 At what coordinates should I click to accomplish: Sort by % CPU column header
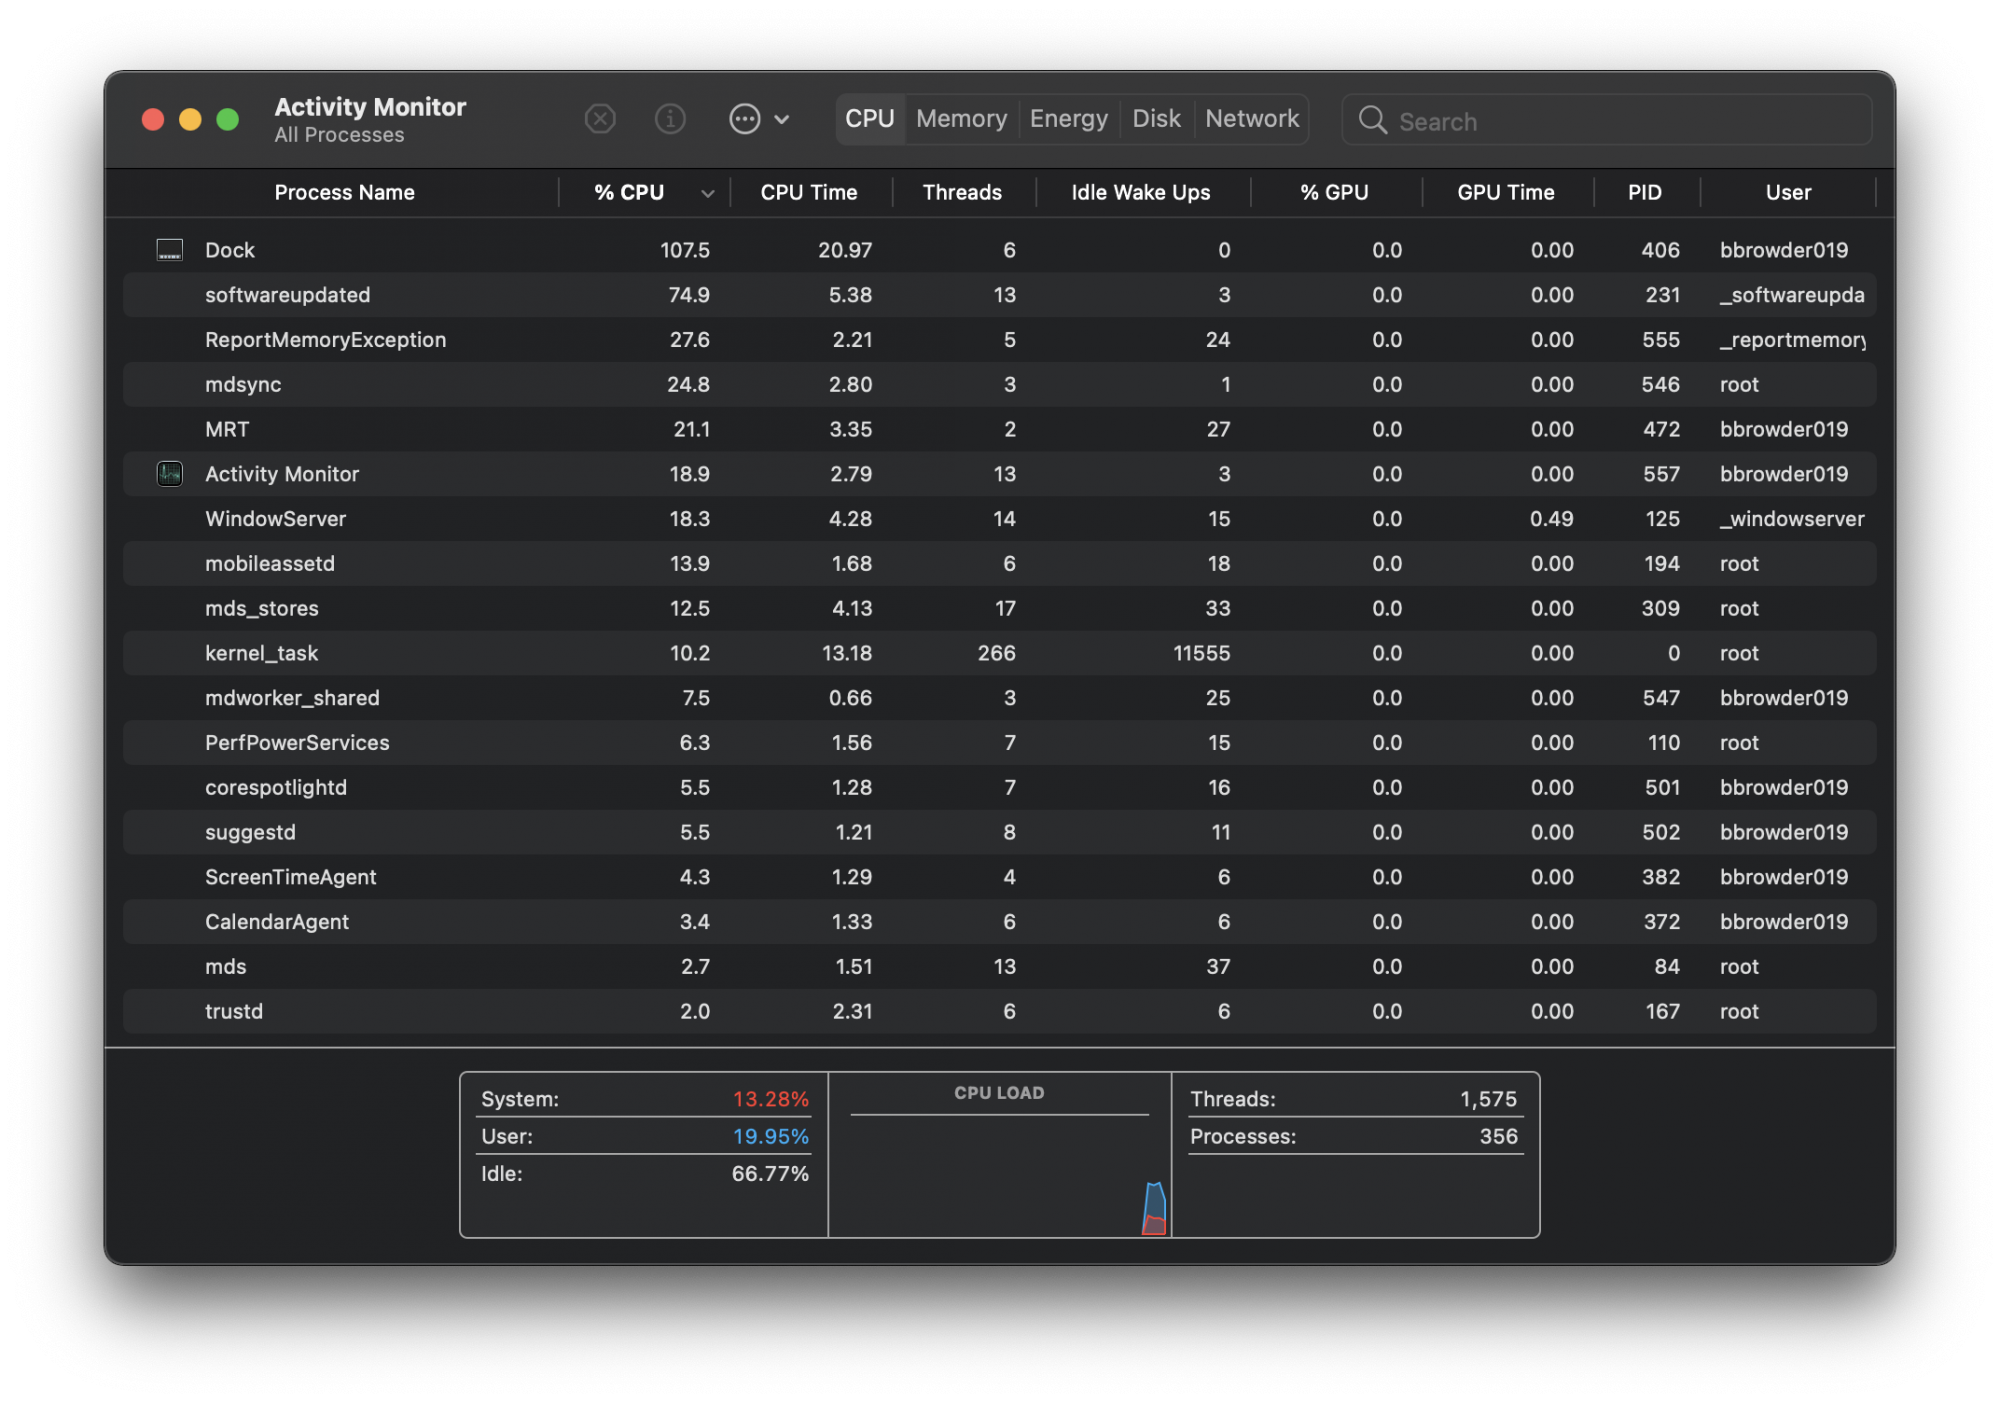629,192
